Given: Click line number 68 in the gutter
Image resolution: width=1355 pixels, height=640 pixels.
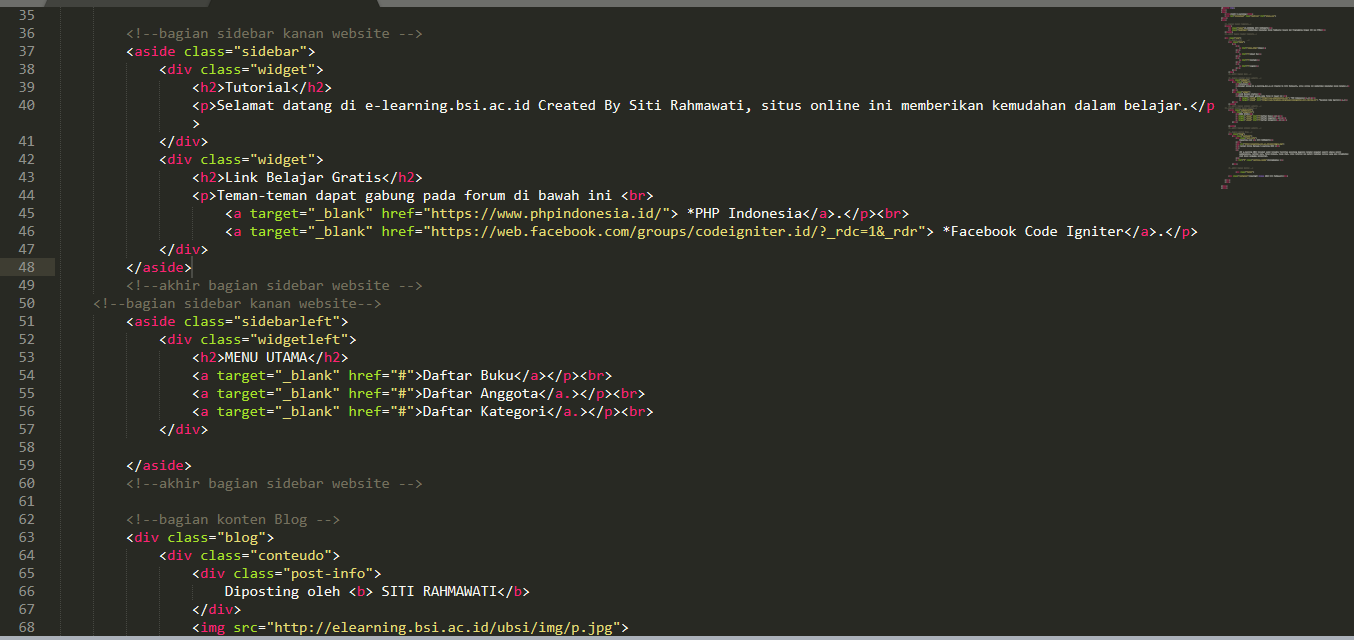Looking at the screenshot, I should (25, 627).
